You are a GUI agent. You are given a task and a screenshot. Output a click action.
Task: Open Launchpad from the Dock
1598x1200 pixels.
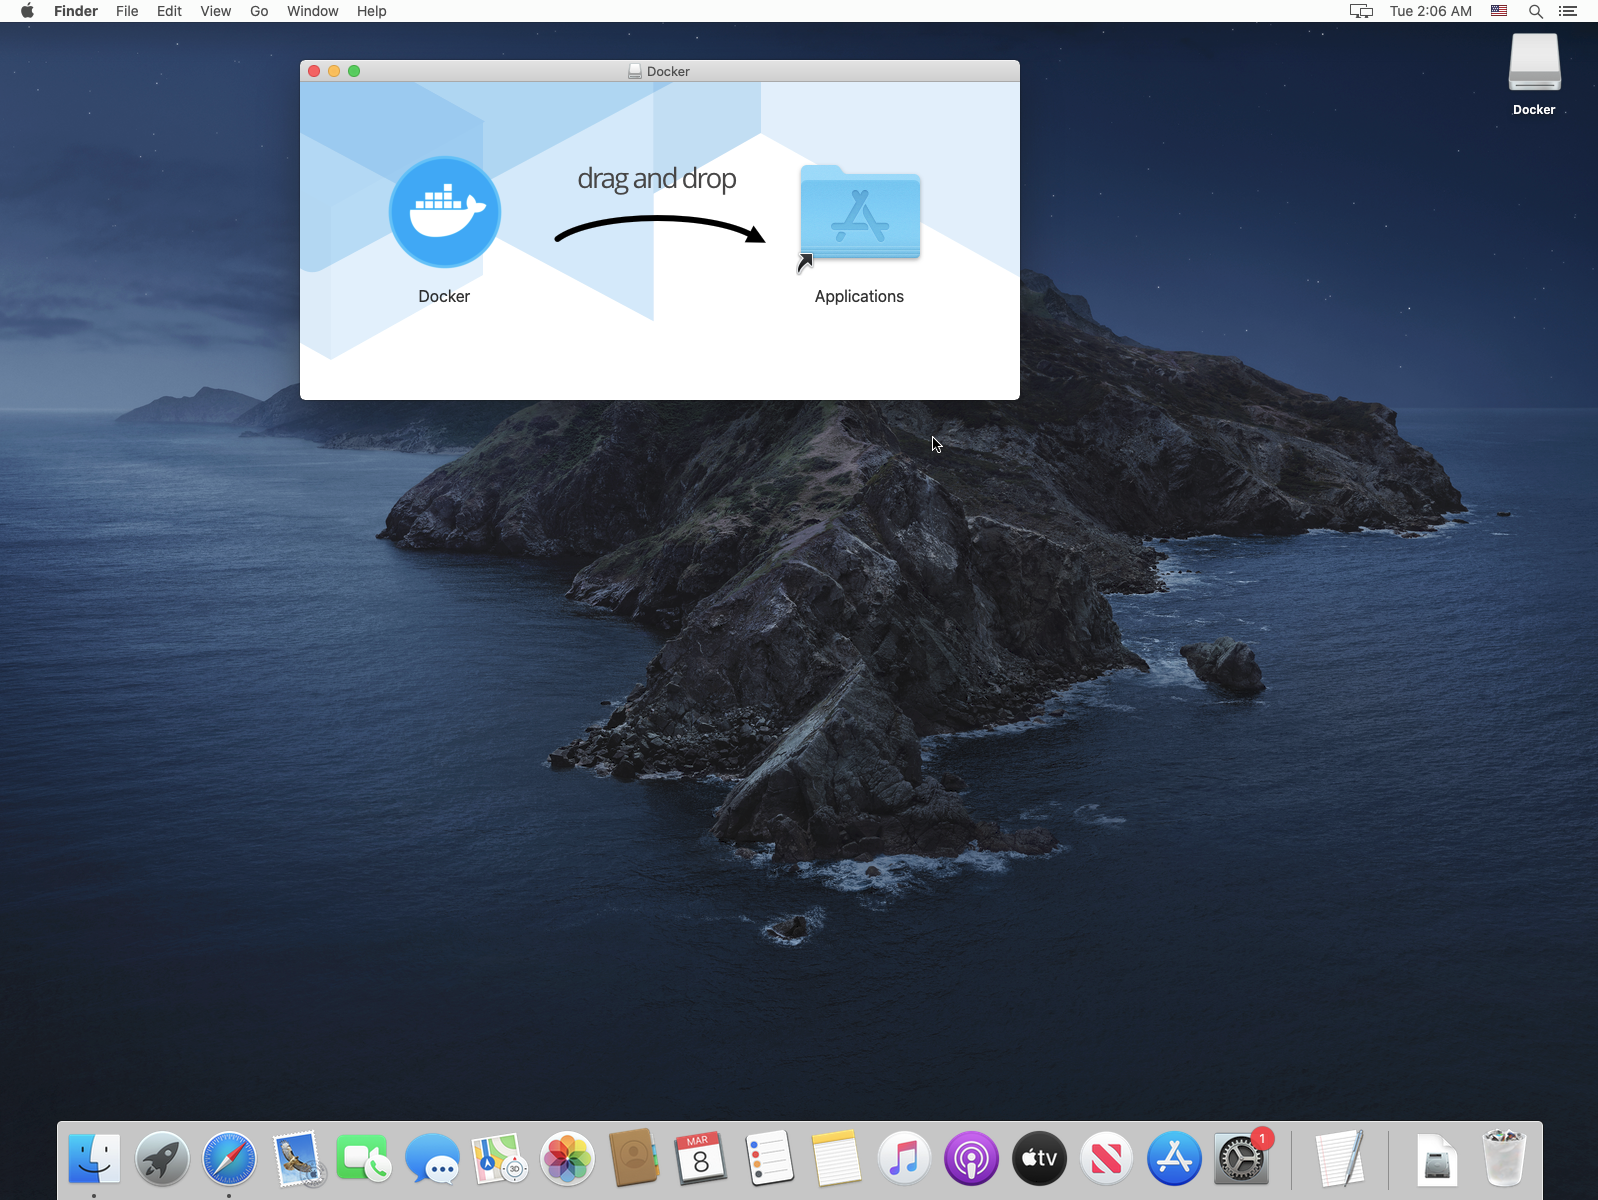point(162,1159)
